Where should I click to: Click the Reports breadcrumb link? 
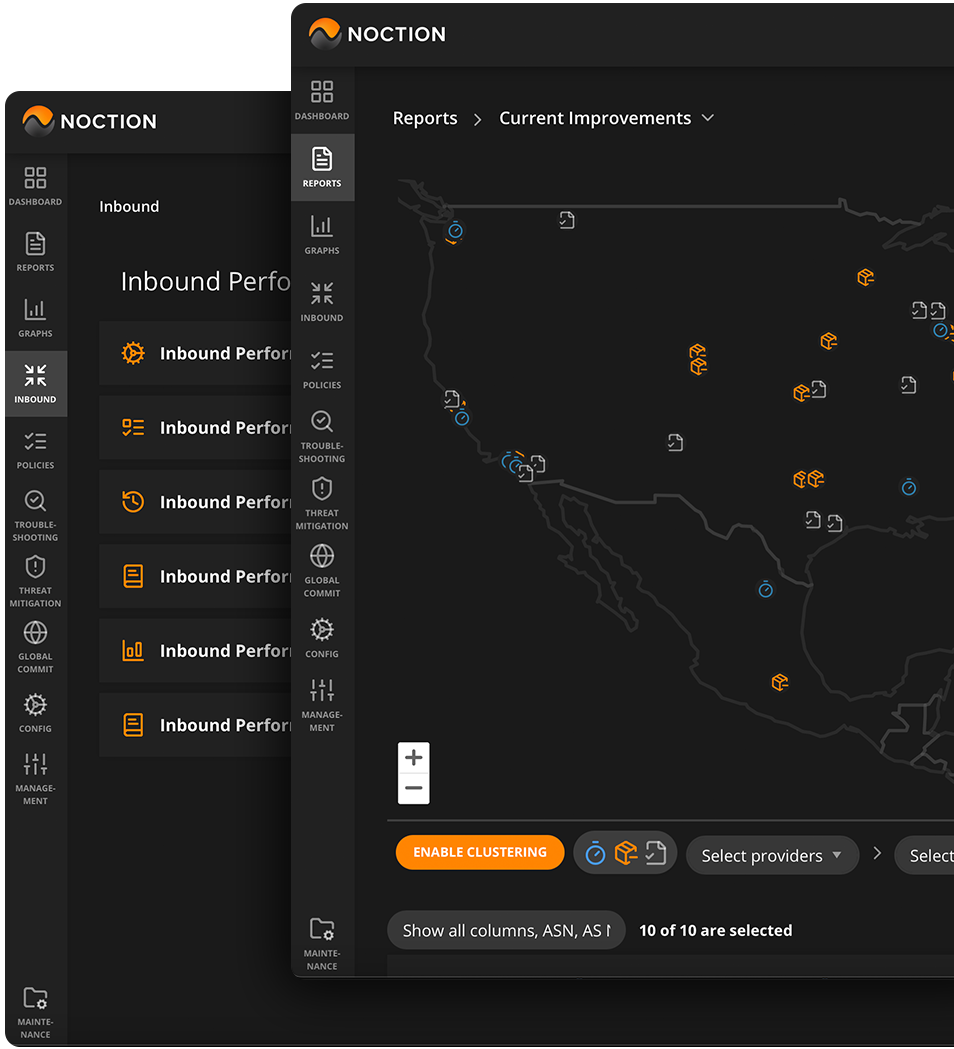pos(425,118)
